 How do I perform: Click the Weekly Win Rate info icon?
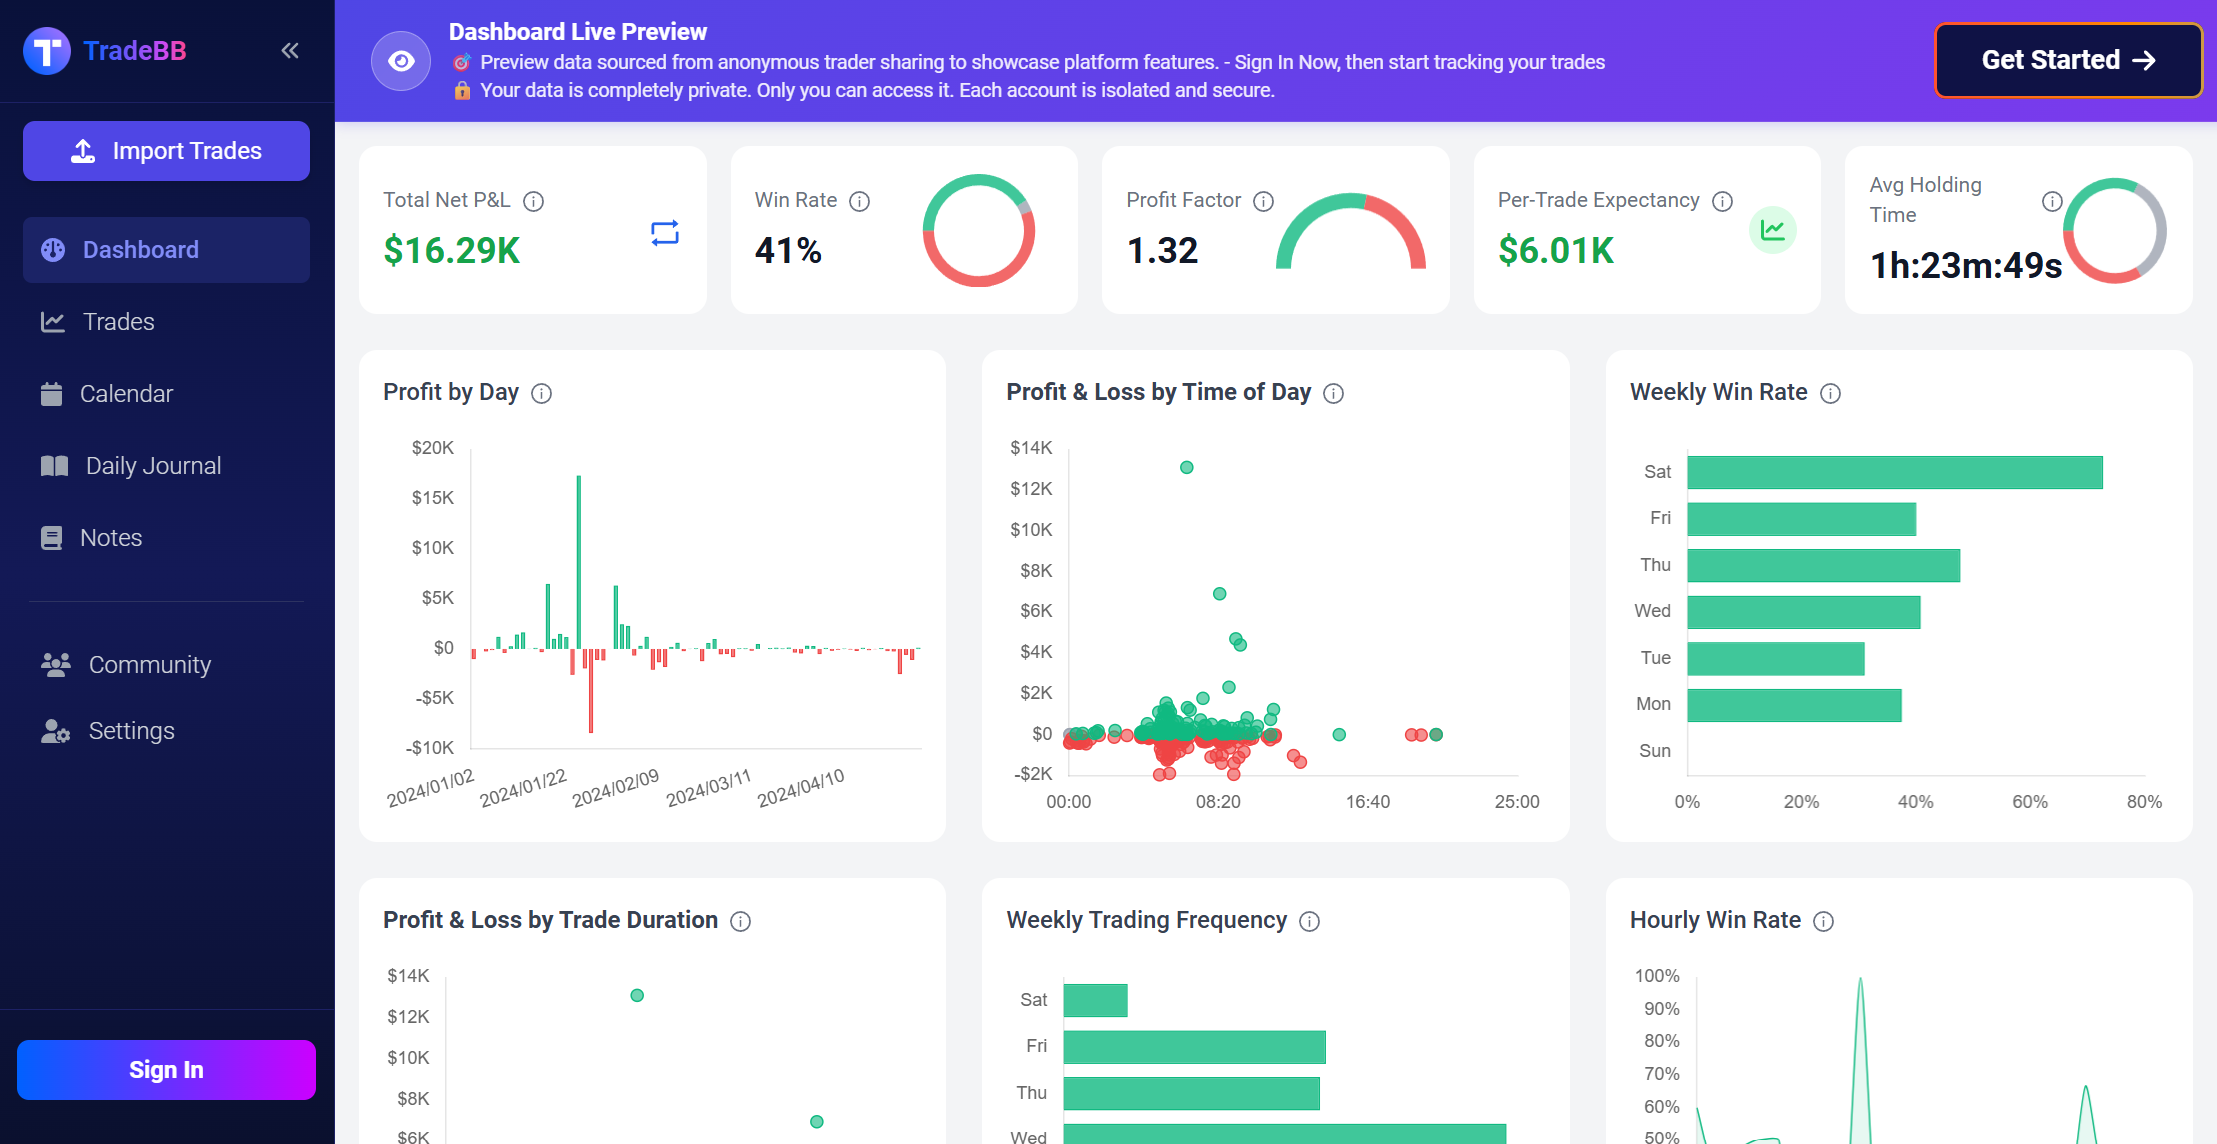1830,393
